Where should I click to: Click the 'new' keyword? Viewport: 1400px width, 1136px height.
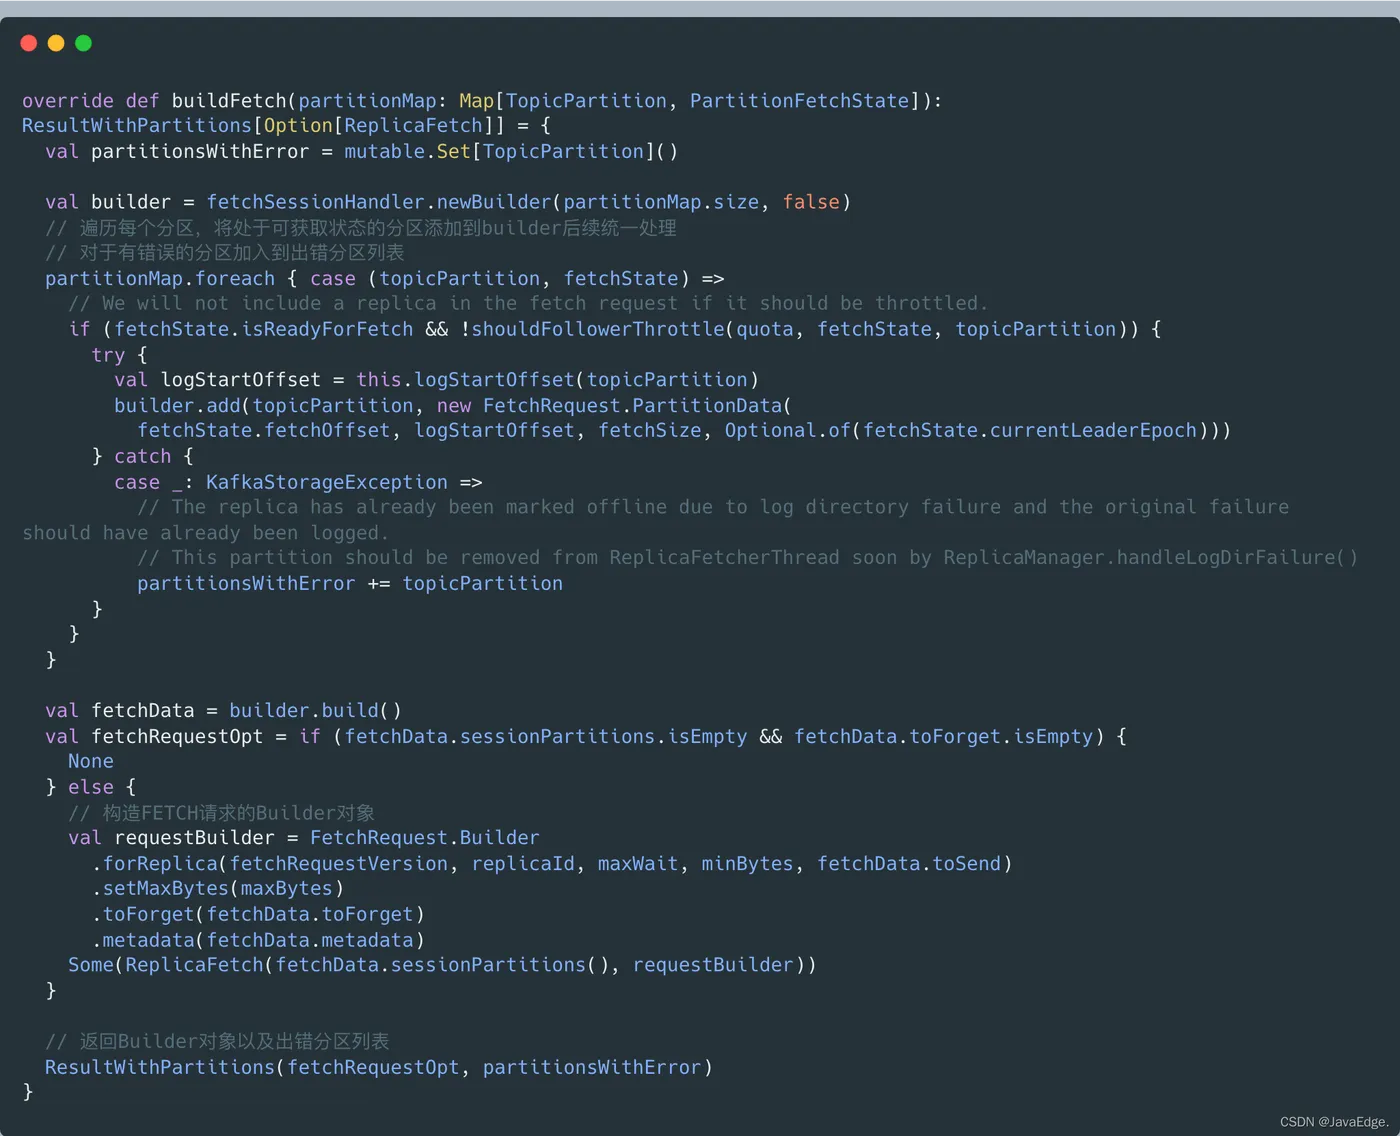pyautogui.click(x=454, y=406)
